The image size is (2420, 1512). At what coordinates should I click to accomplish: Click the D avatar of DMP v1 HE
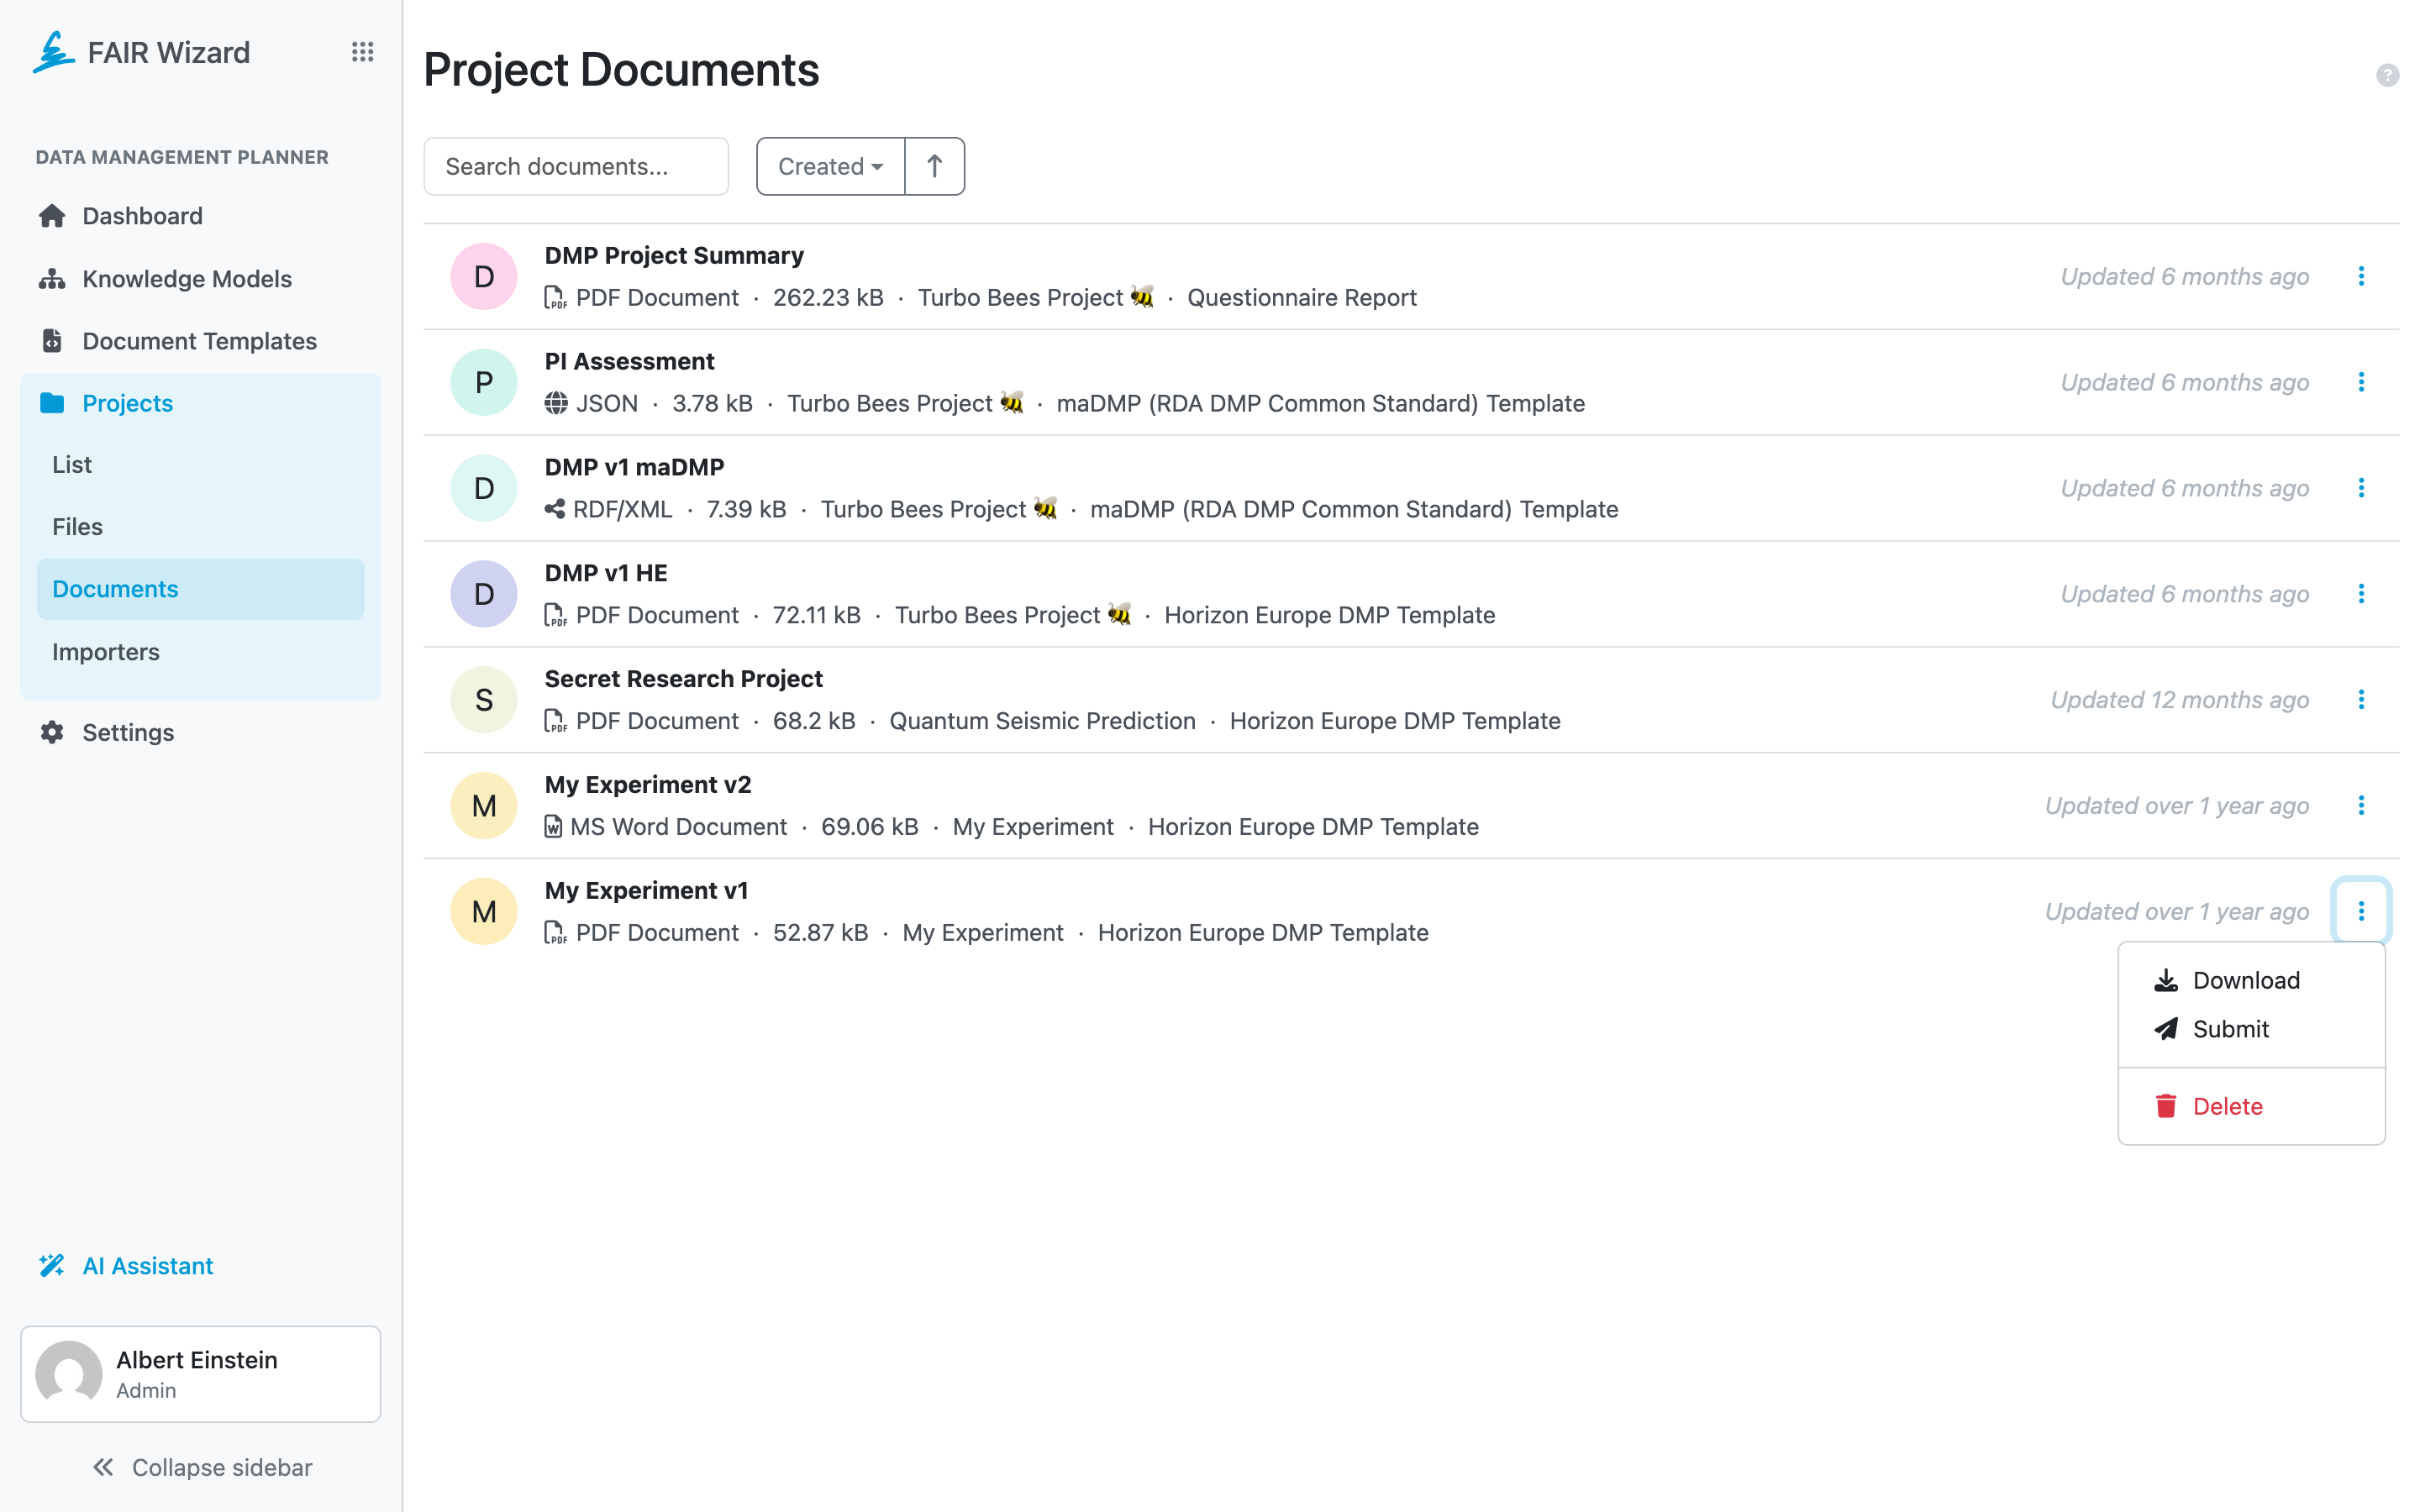tap(484, 594)
